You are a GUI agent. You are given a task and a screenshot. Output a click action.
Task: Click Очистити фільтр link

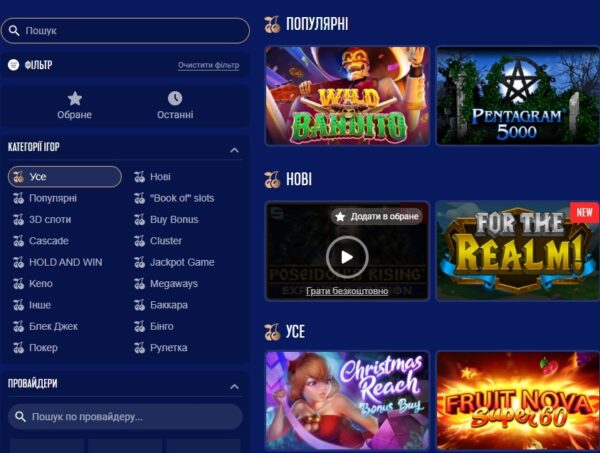pyautogui.click(x=209, y=65)
